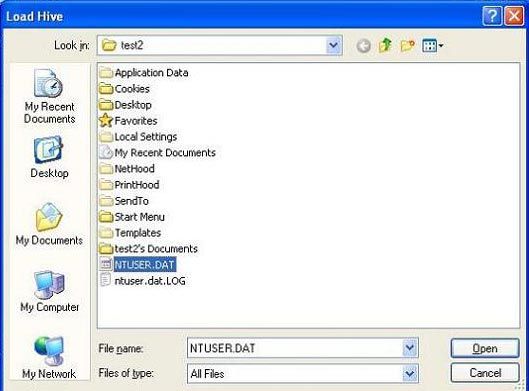Select the SendTo folder icon

pos(106,201)
